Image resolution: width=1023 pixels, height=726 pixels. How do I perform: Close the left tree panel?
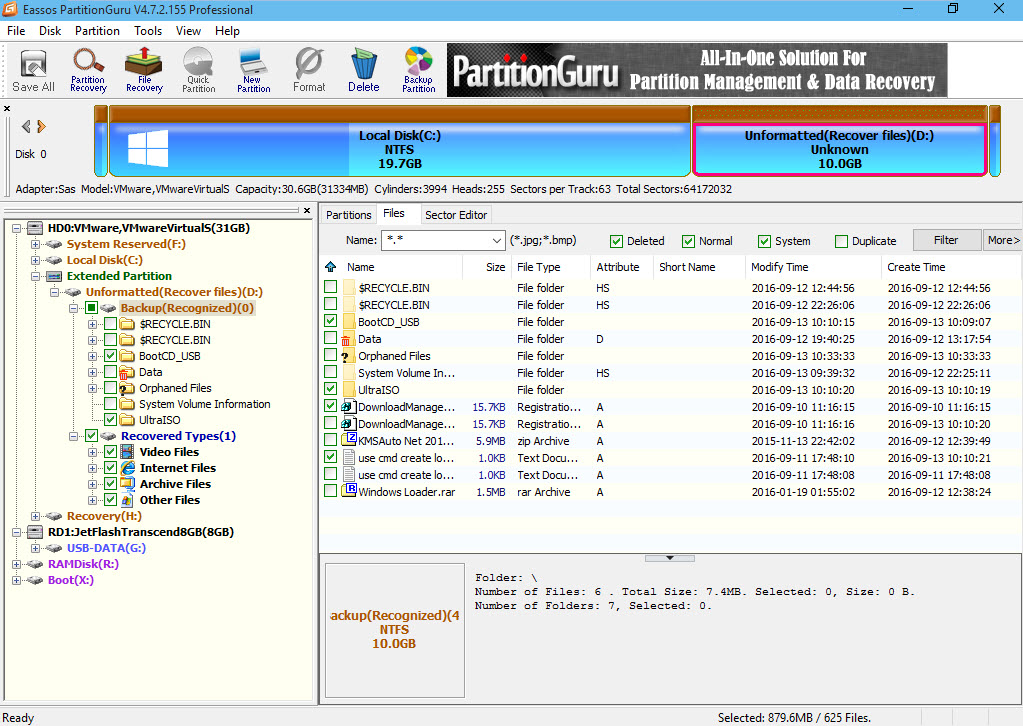click(x=307, y=210)
